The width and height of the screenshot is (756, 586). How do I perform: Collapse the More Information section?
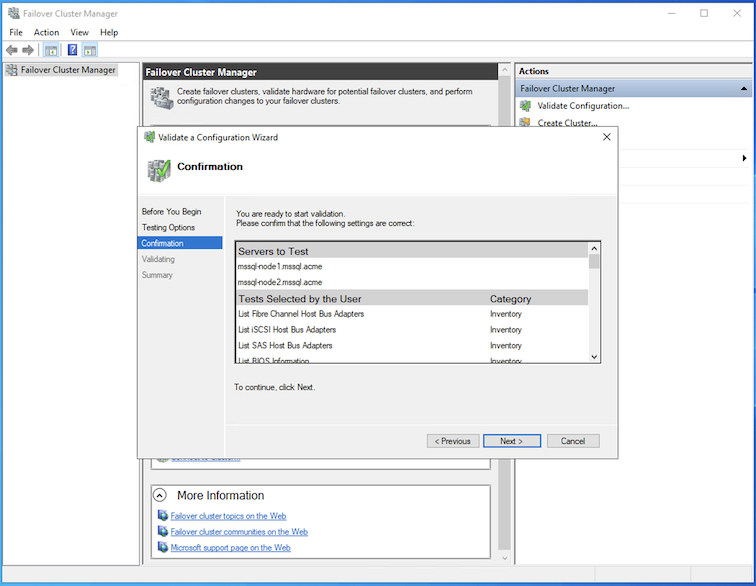(160, 495)
